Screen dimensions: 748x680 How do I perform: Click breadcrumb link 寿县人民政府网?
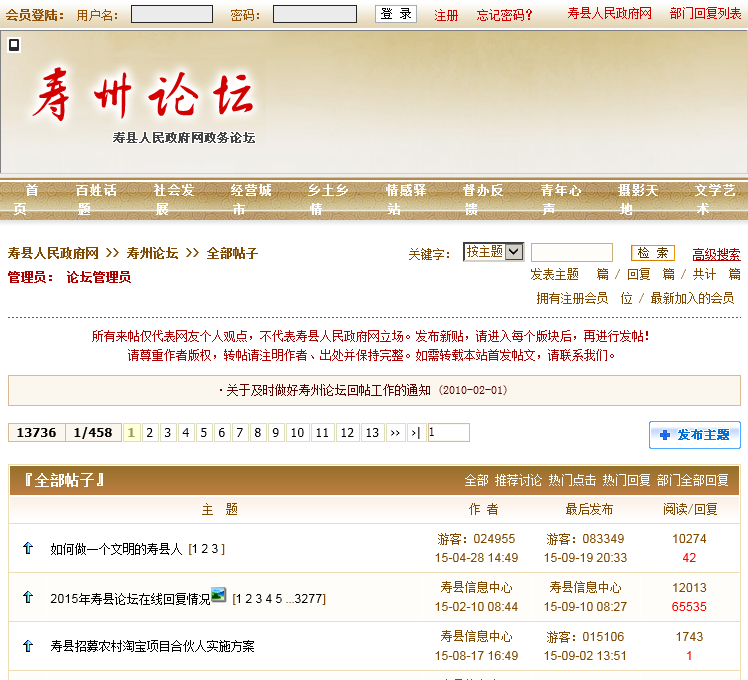coord(53,253)
